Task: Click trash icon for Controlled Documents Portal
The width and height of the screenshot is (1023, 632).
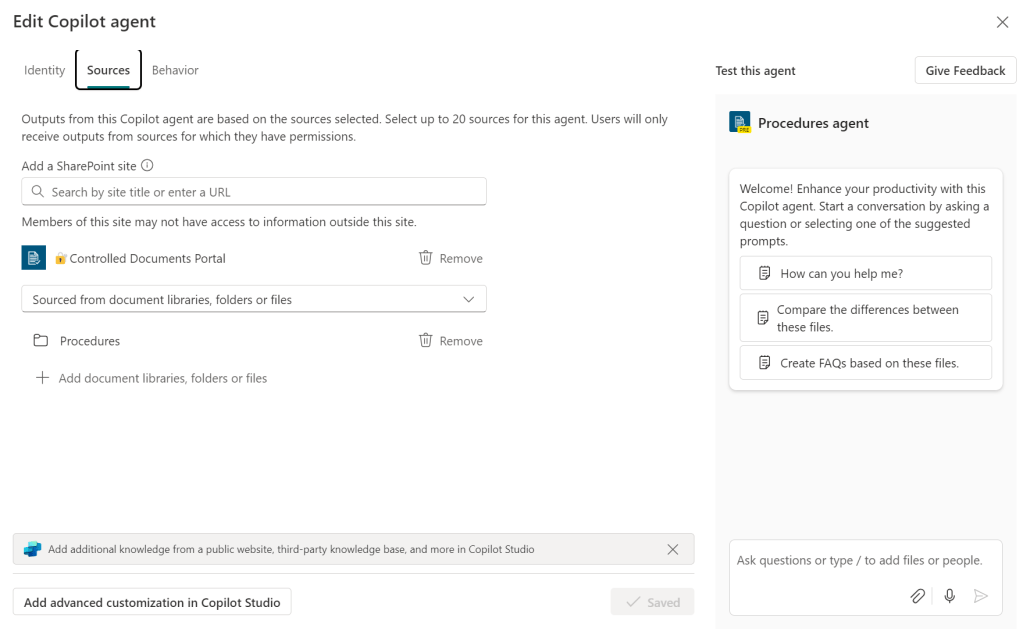Action: click(x=426, y=258)
